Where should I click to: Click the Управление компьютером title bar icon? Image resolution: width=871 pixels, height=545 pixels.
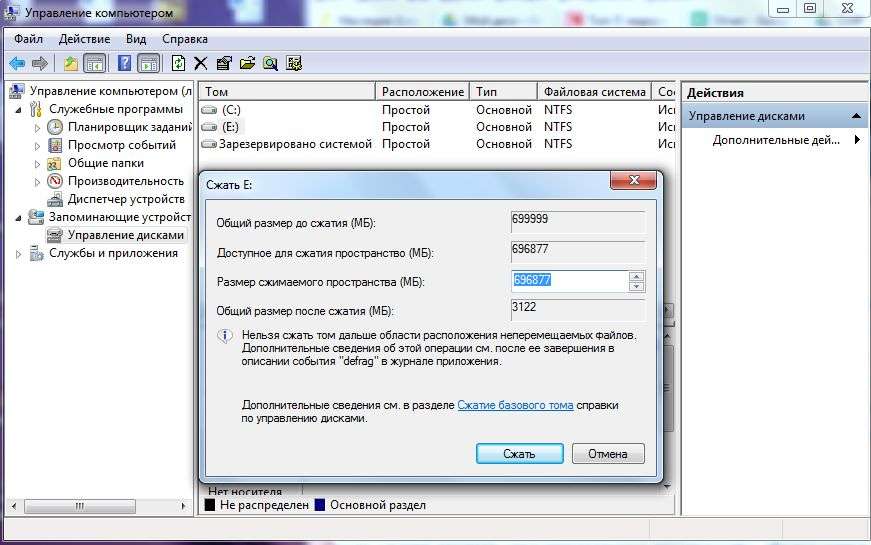tap(12, 13)
